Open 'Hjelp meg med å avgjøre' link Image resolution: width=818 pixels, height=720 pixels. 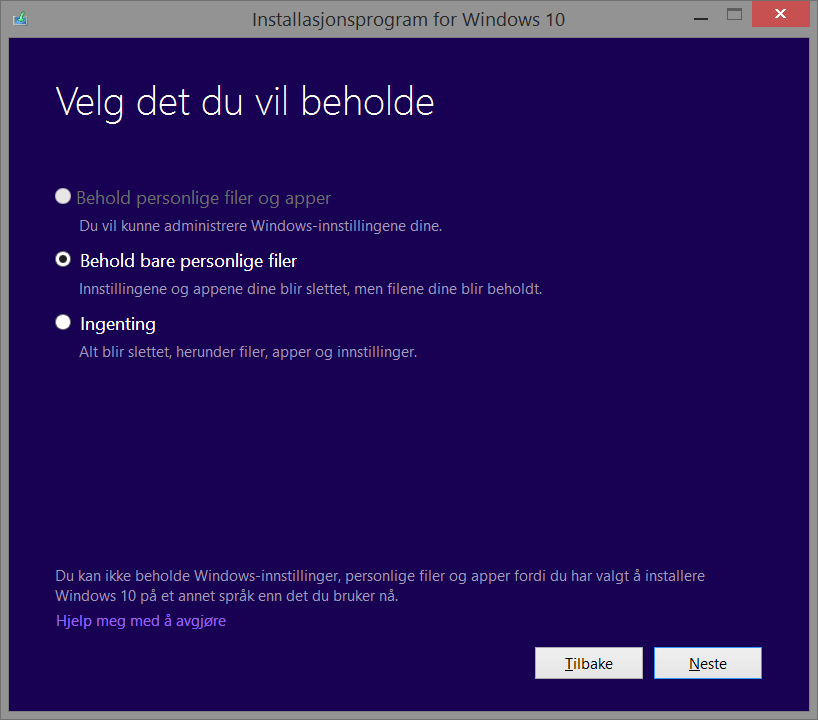[x=141, y=621]
